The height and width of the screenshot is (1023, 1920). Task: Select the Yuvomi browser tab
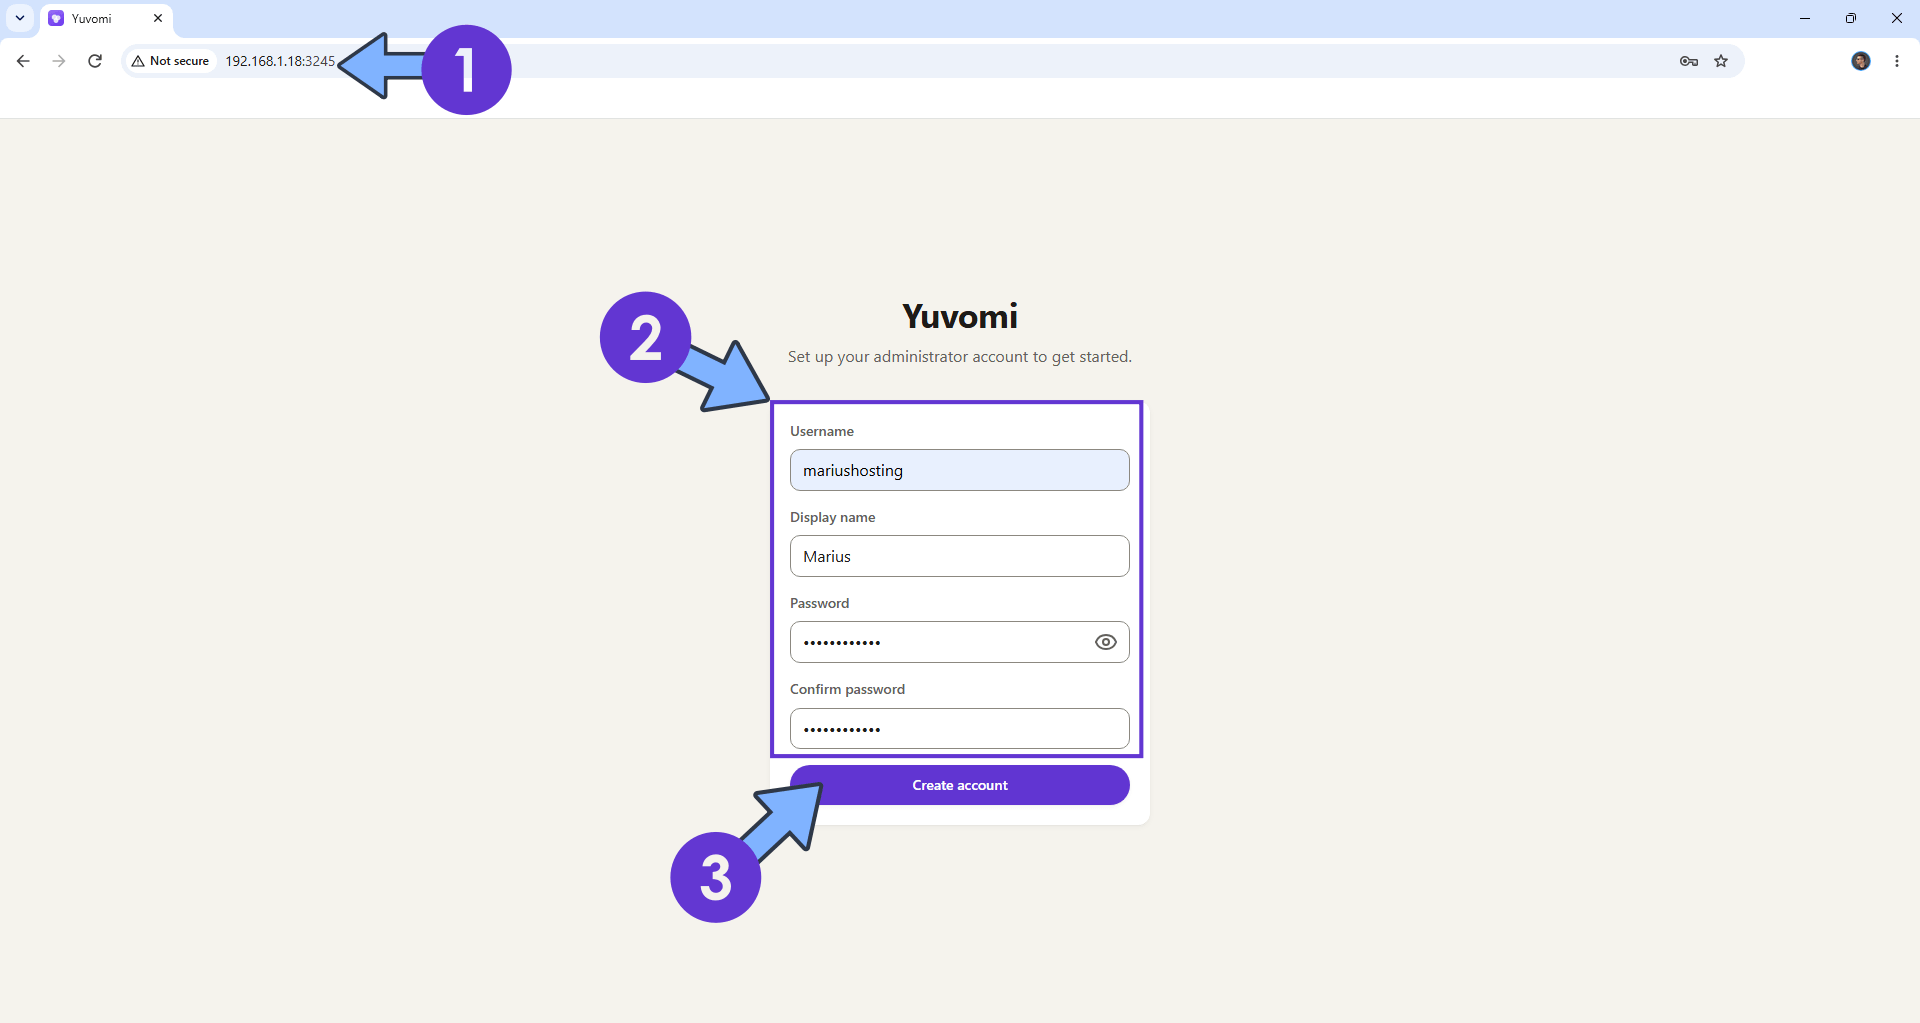tap(107, 19)
